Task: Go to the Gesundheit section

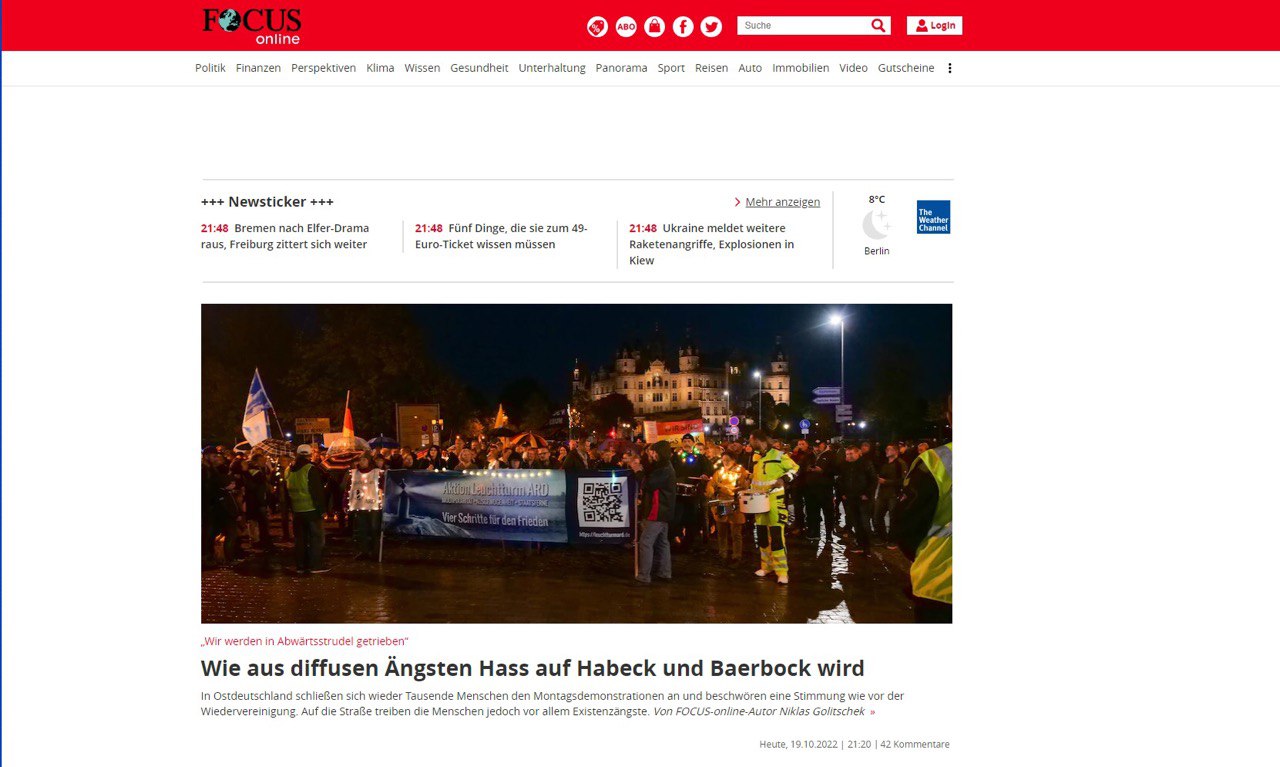Action: pyautogui.click(x=479, y=68)
